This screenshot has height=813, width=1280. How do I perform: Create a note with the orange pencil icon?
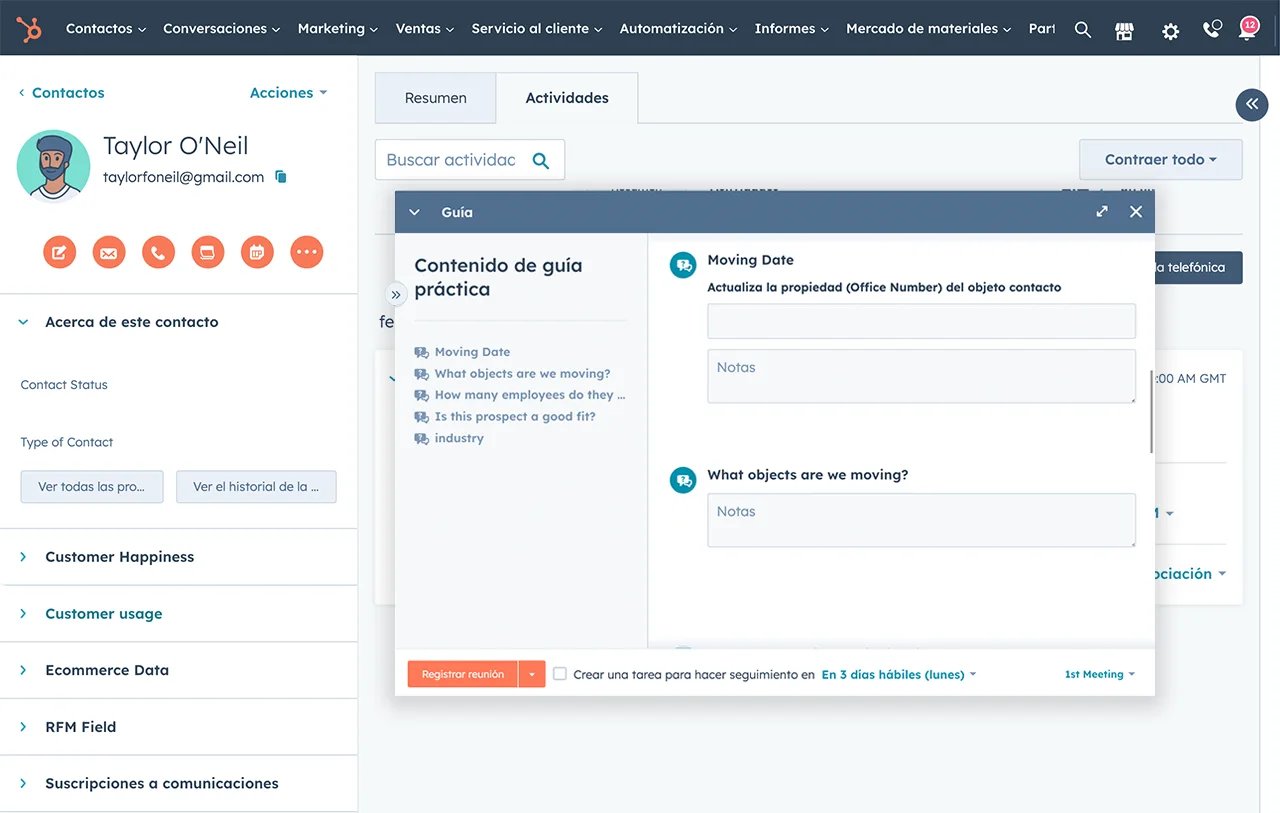click(x=59, y=252)
